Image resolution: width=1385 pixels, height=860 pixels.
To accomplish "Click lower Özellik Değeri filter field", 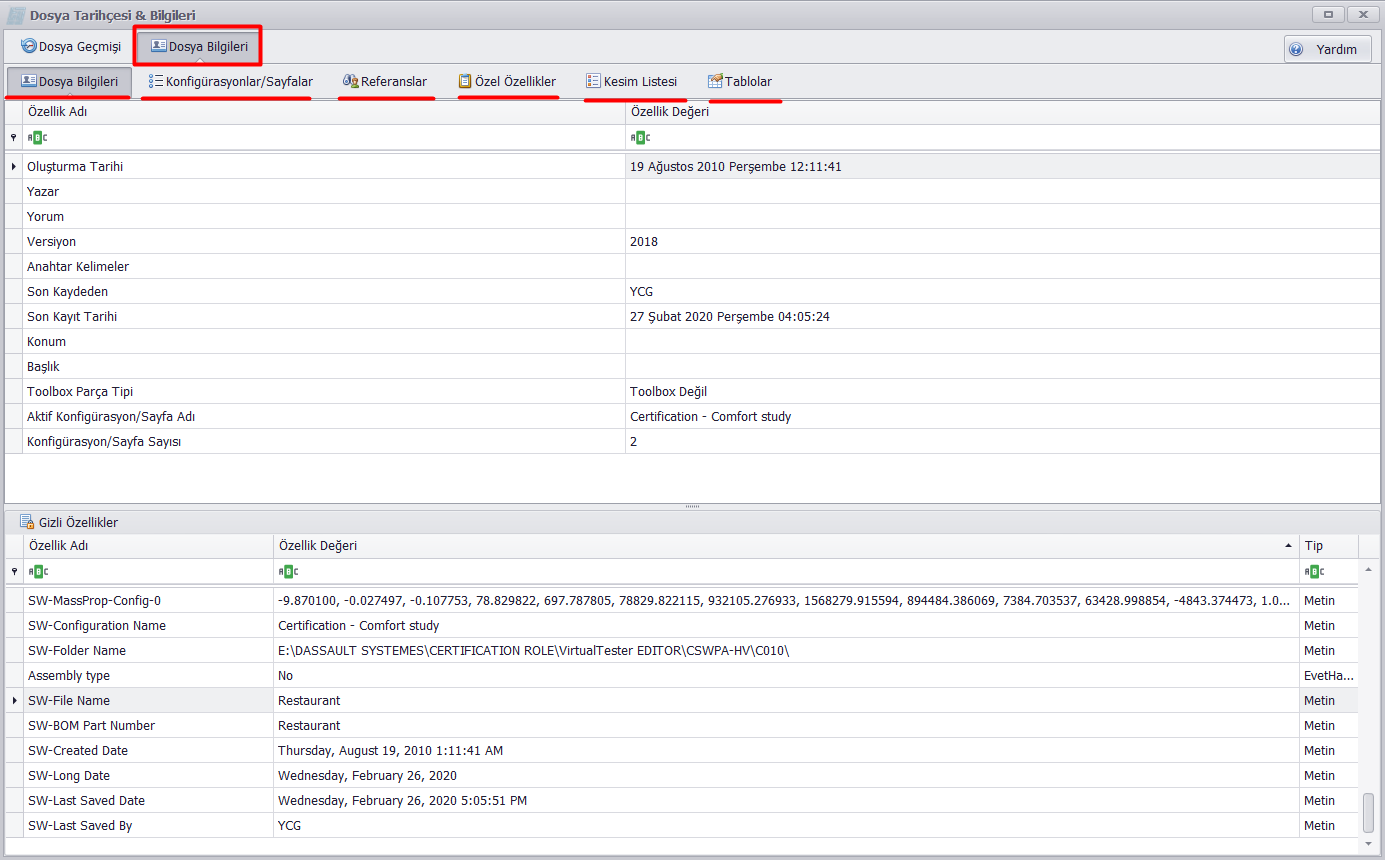I will [x=786, y=572].
